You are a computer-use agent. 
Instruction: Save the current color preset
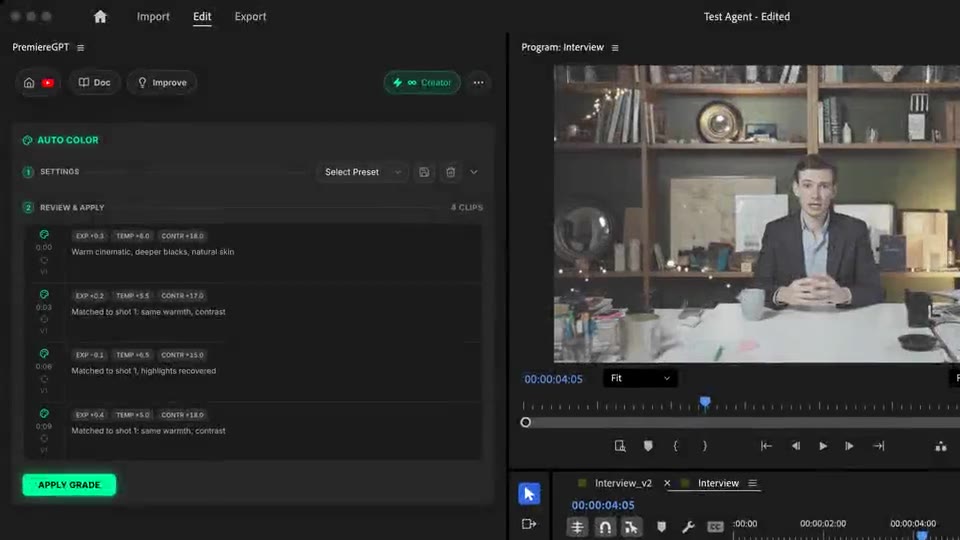[x=424, y=172]
